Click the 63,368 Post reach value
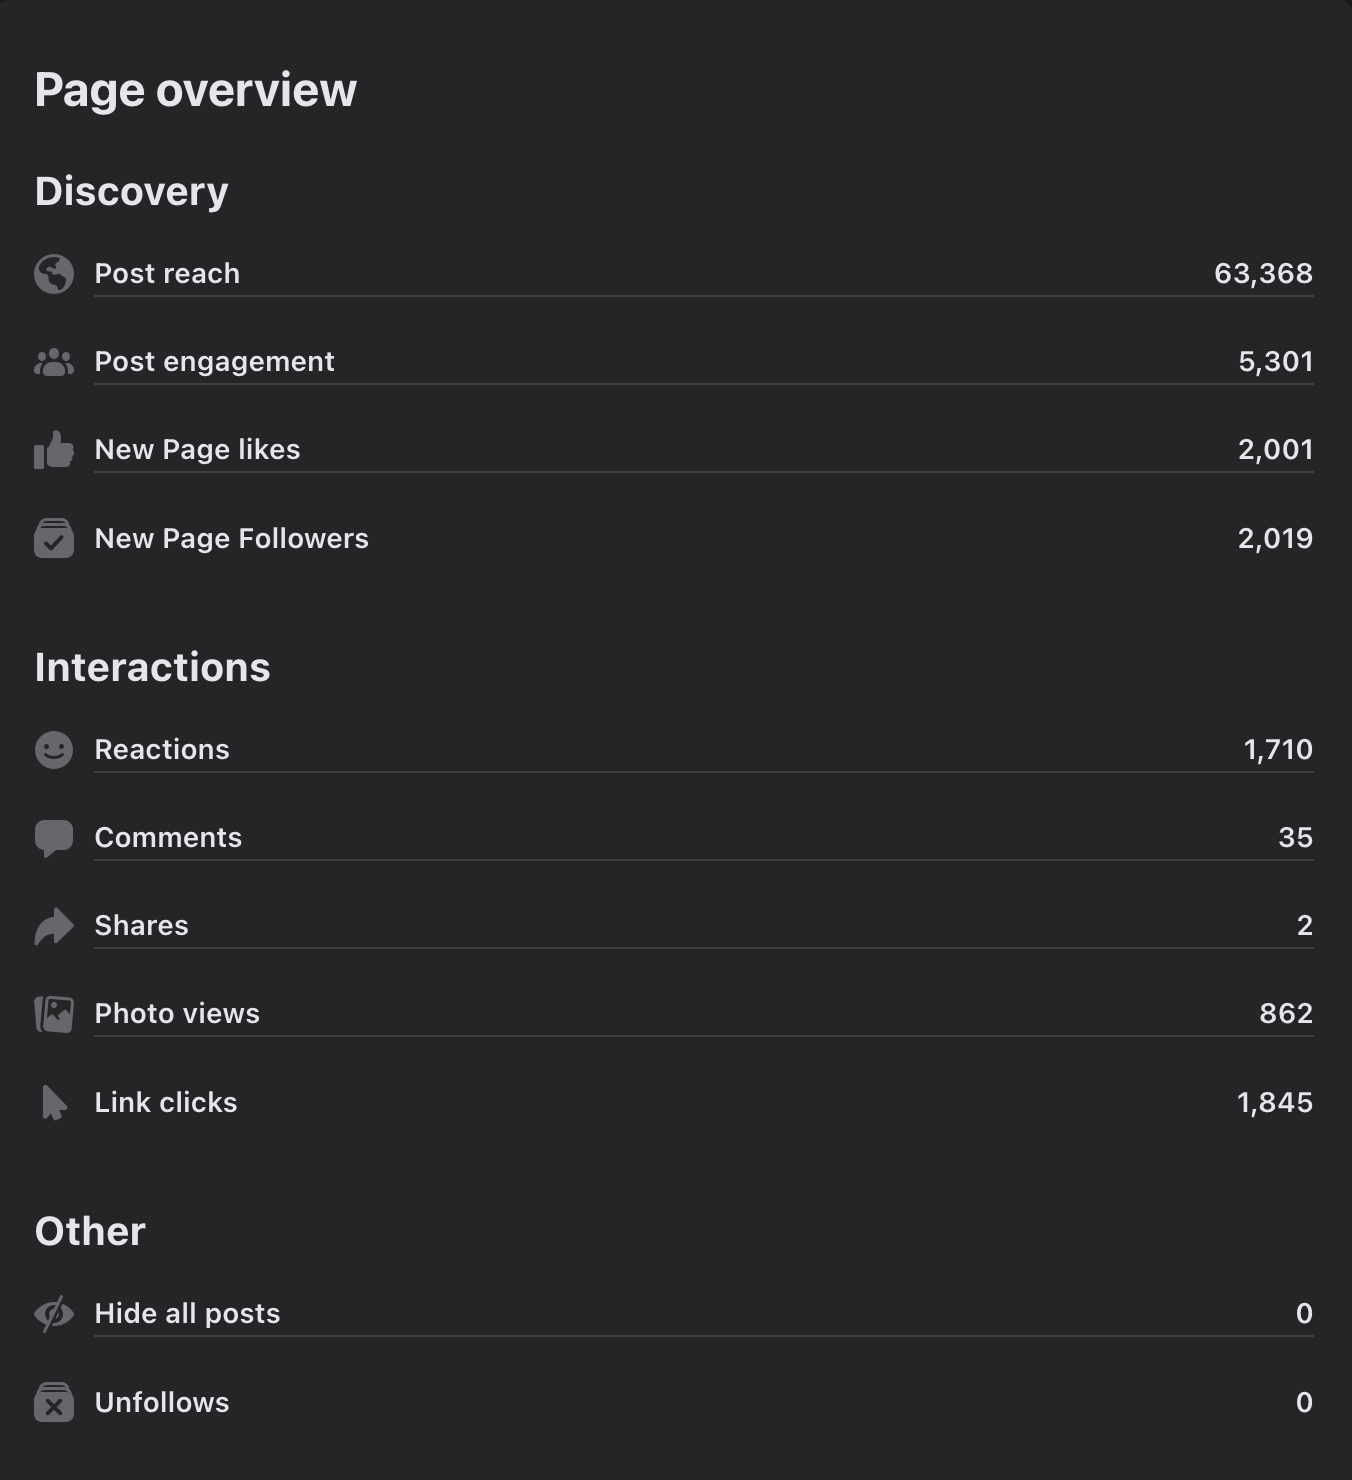 pos(1263,274)
